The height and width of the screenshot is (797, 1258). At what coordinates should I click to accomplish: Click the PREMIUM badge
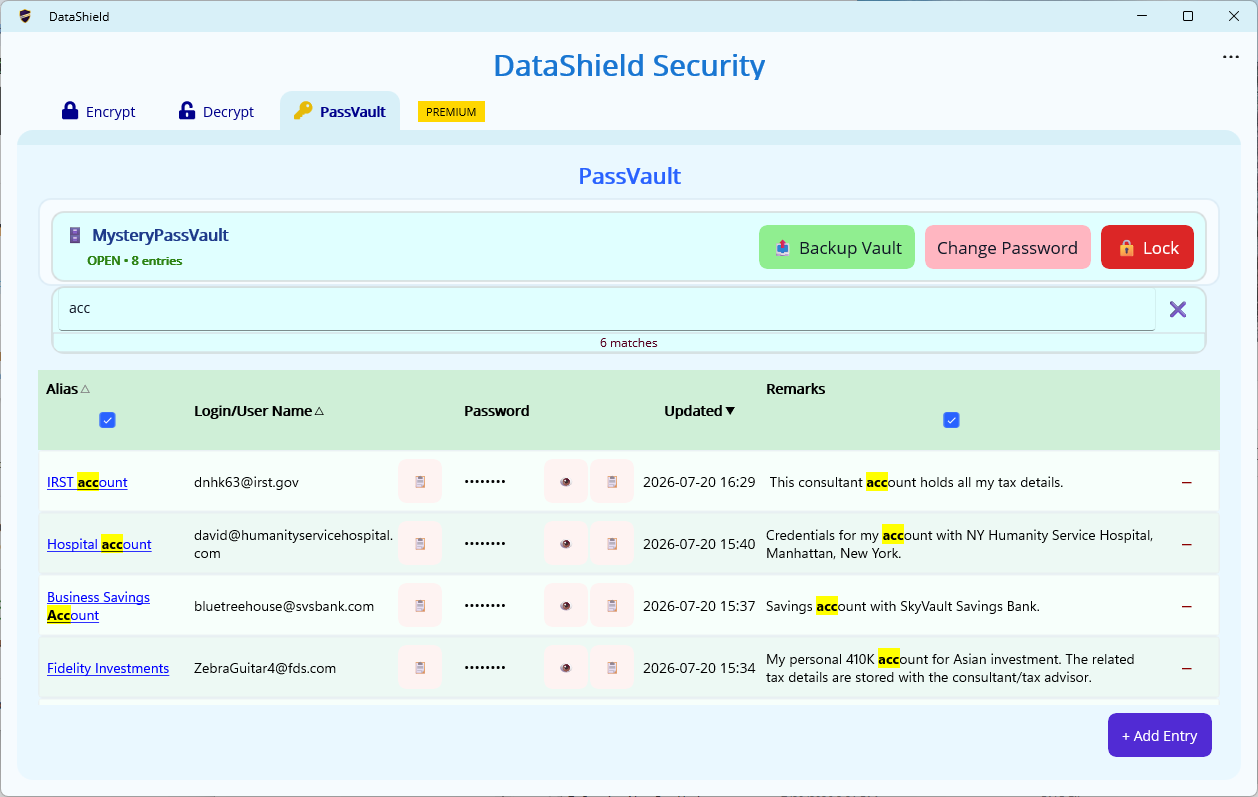(451, 112)
